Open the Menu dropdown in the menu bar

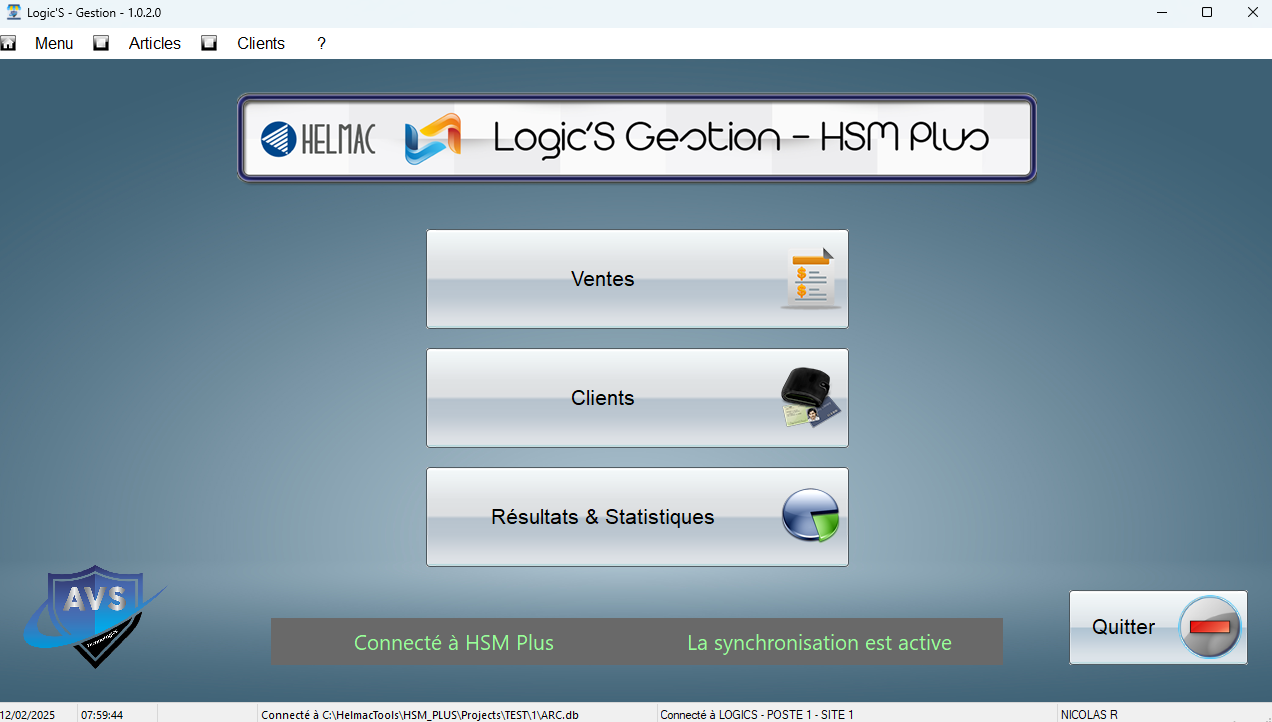(x=54, y=43)
